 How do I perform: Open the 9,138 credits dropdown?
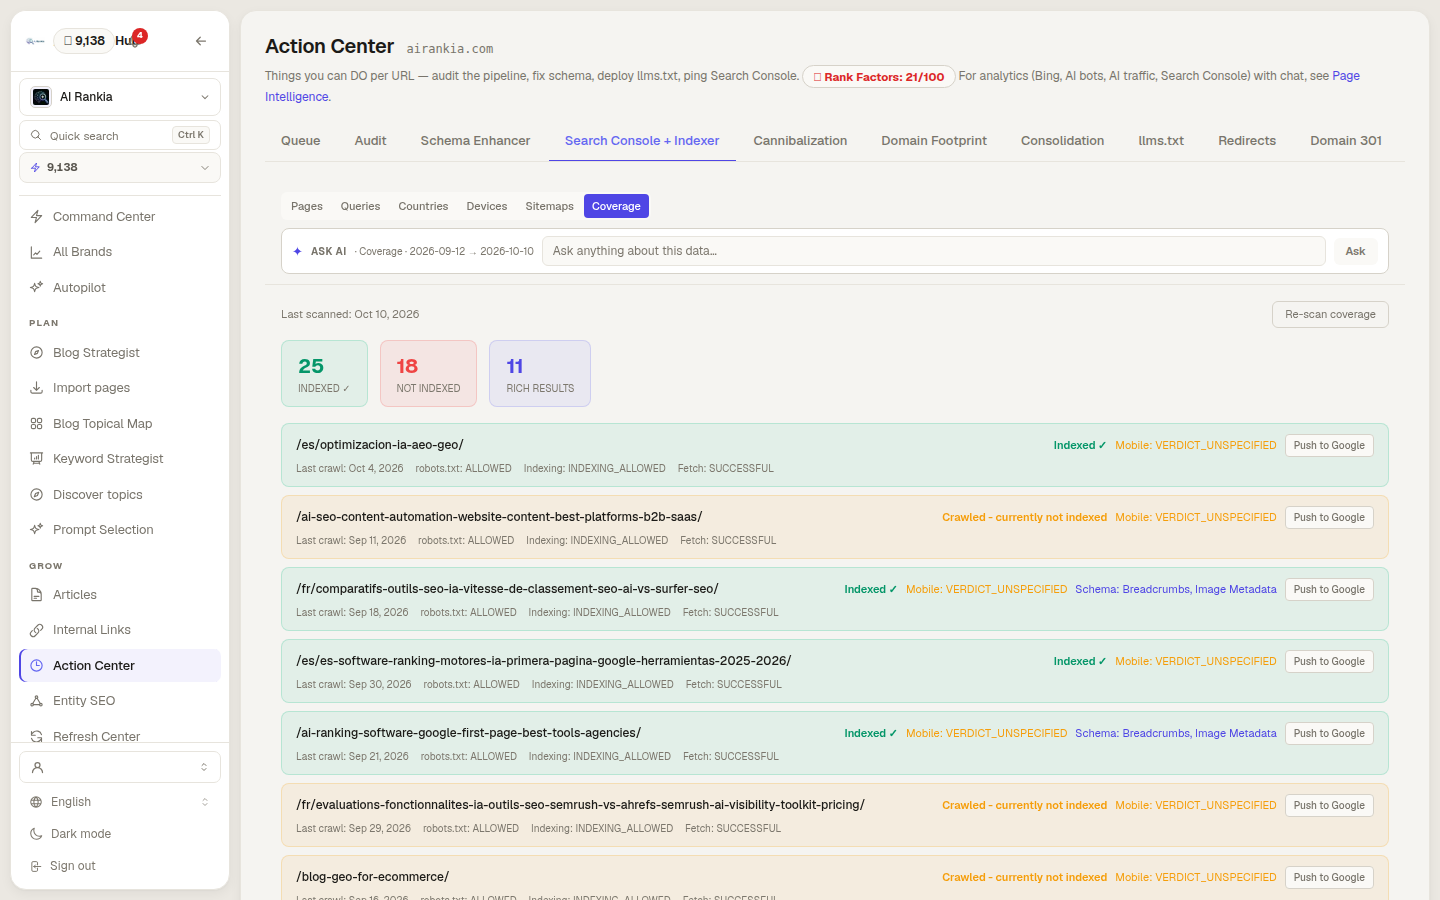pos(120,168)
